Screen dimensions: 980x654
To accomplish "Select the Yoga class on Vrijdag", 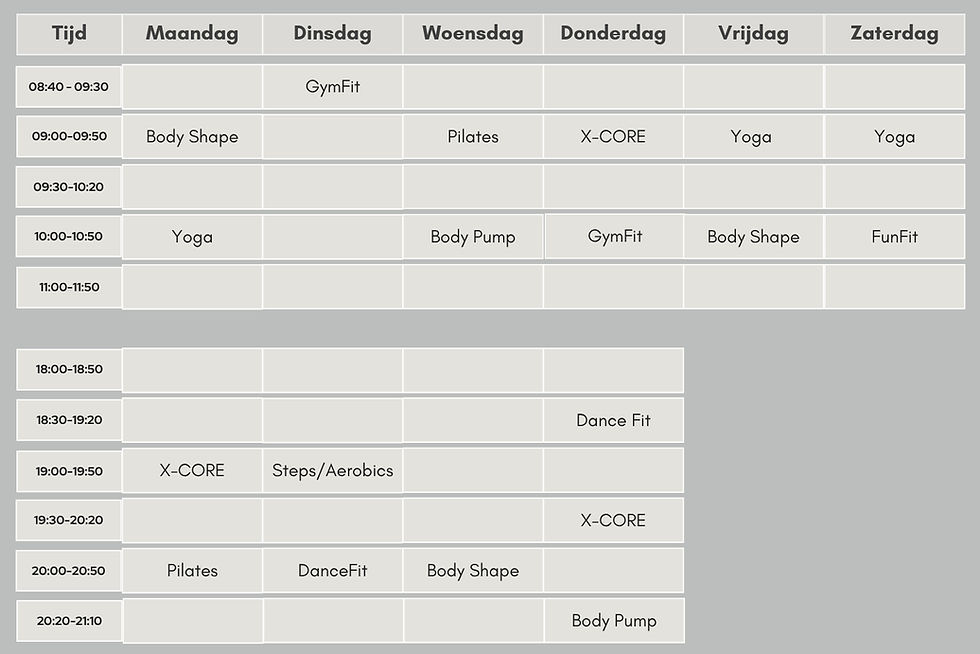I will tap(751, 137).
